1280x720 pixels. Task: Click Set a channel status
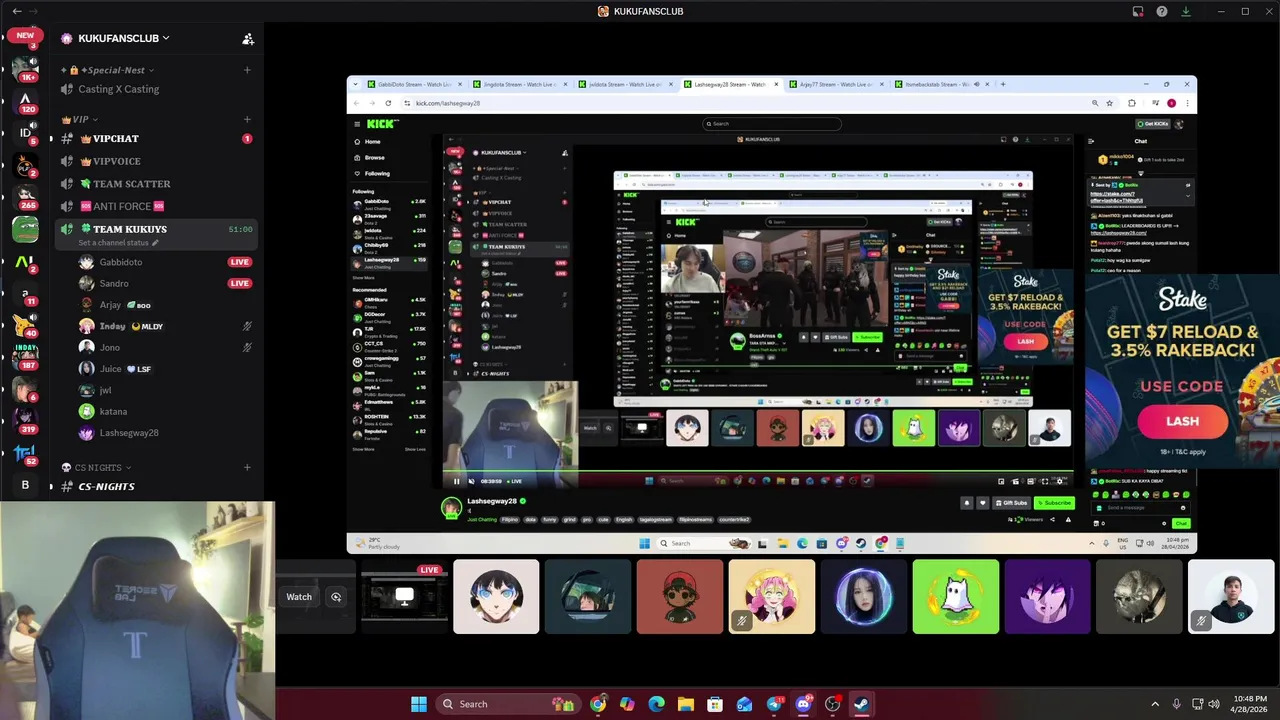tap(118, 243)
